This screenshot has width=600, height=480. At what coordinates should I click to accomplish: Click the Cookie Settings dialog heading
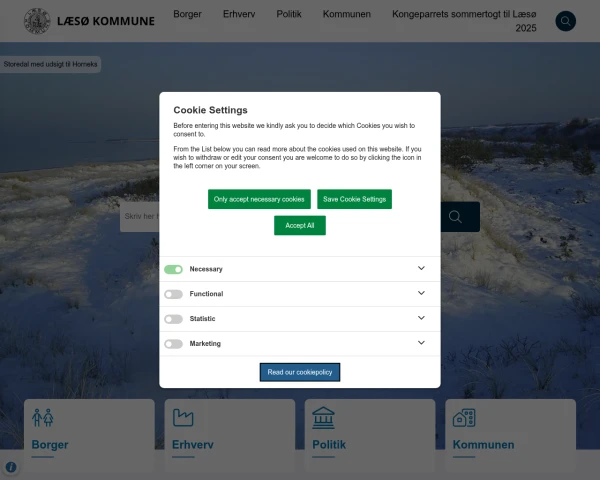point(210,110)
